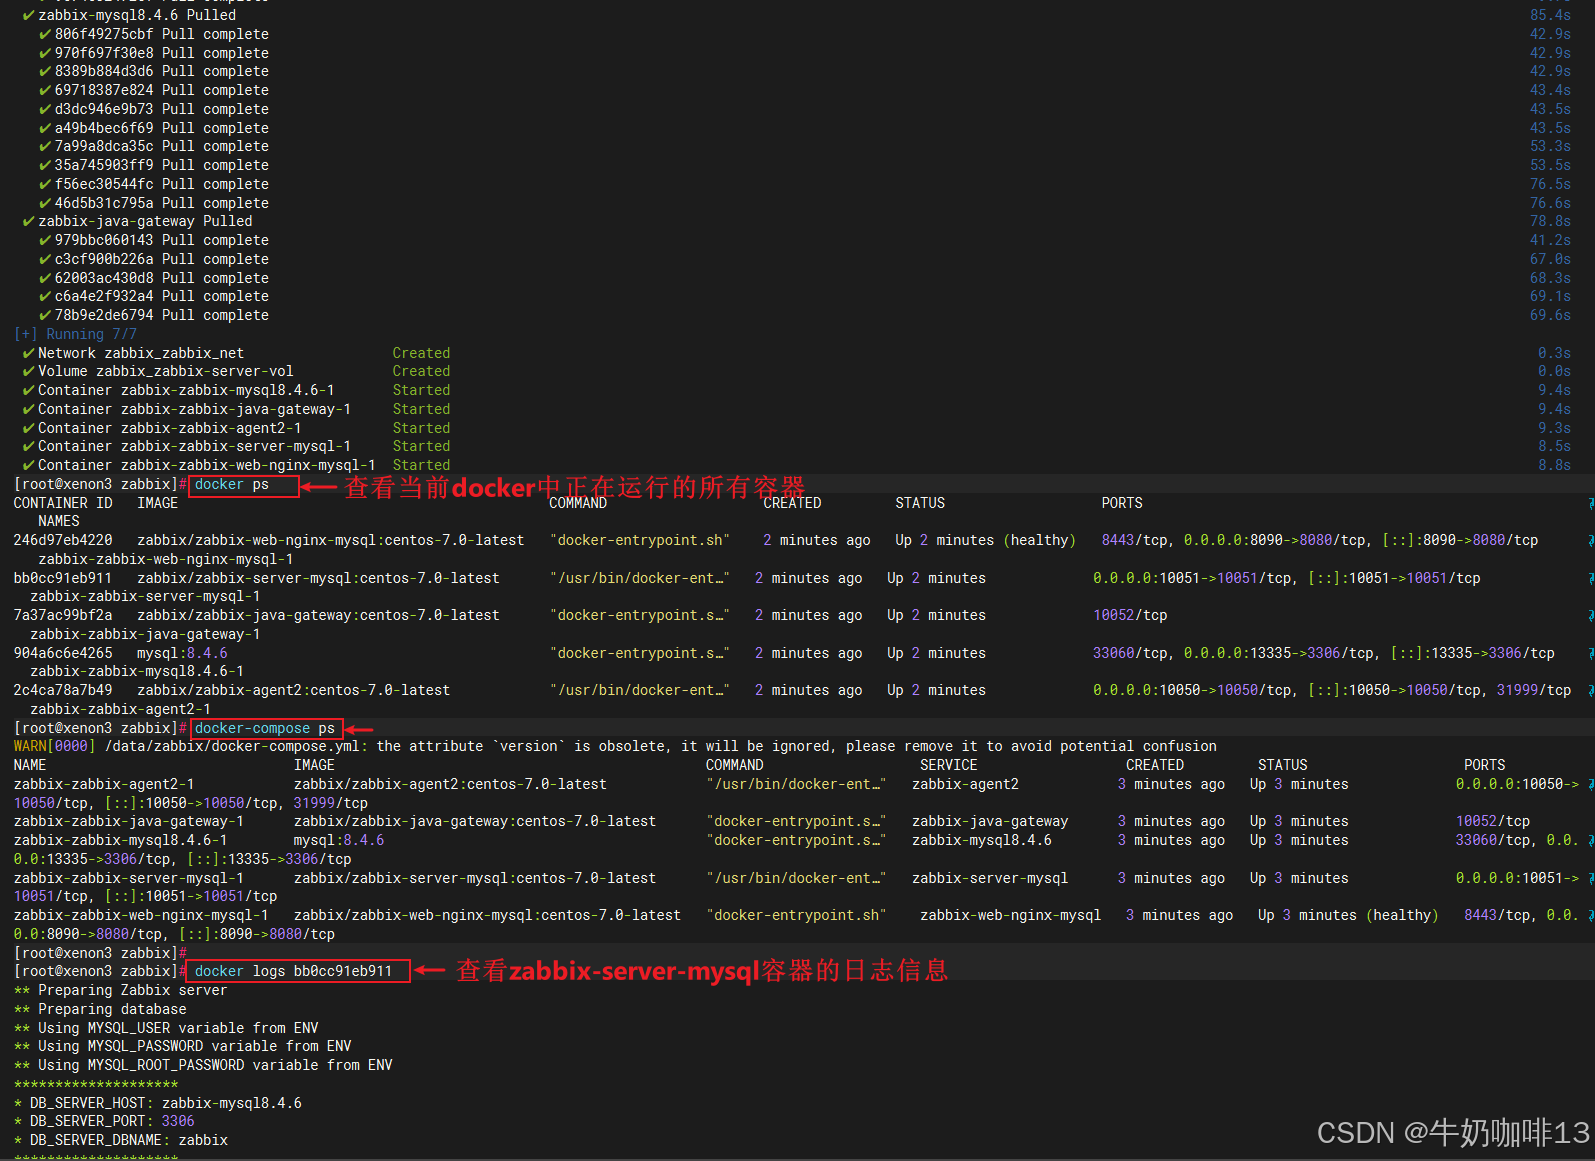Click 'Container zabbix-zabbix-mysql8.4.6-1' Started line
Screen dimensions: 1595x1161
(236, 390)
